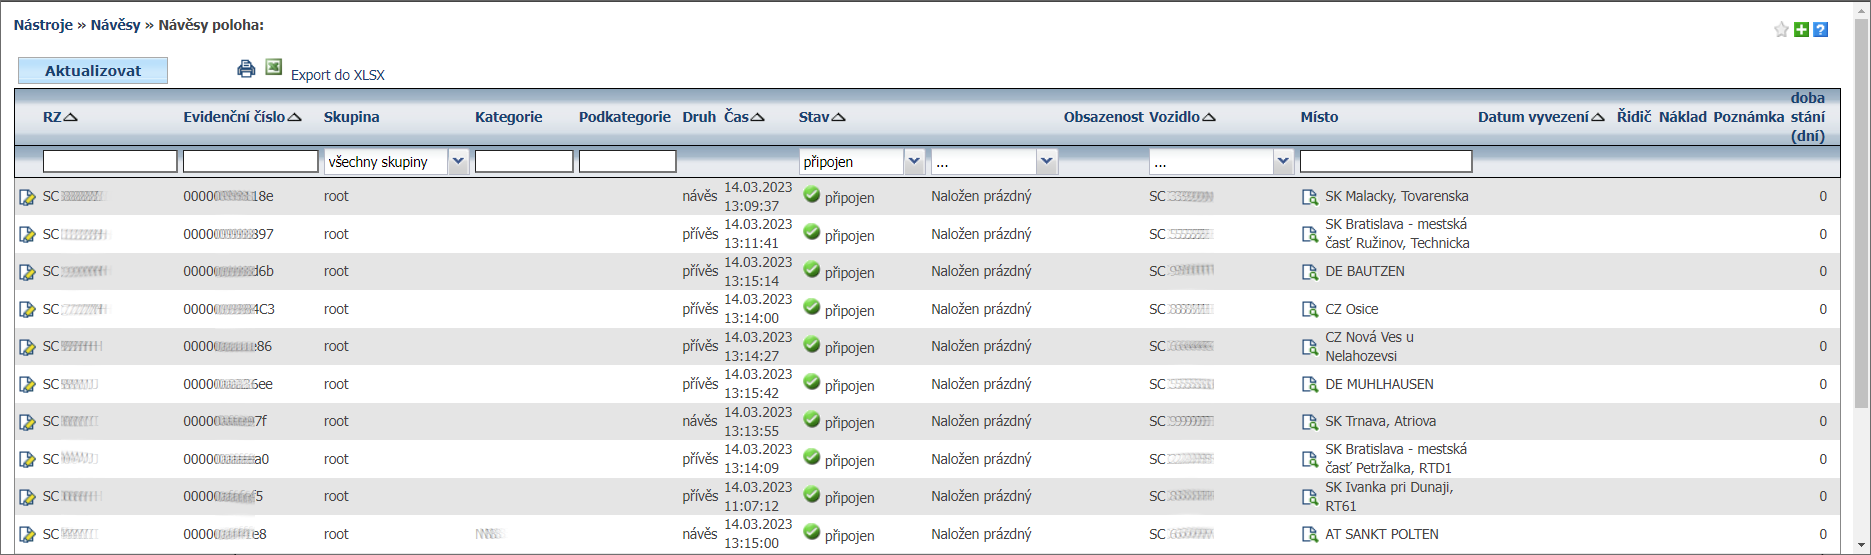Click the Excel export icon

pyautogui.click(x=273, y=68)
